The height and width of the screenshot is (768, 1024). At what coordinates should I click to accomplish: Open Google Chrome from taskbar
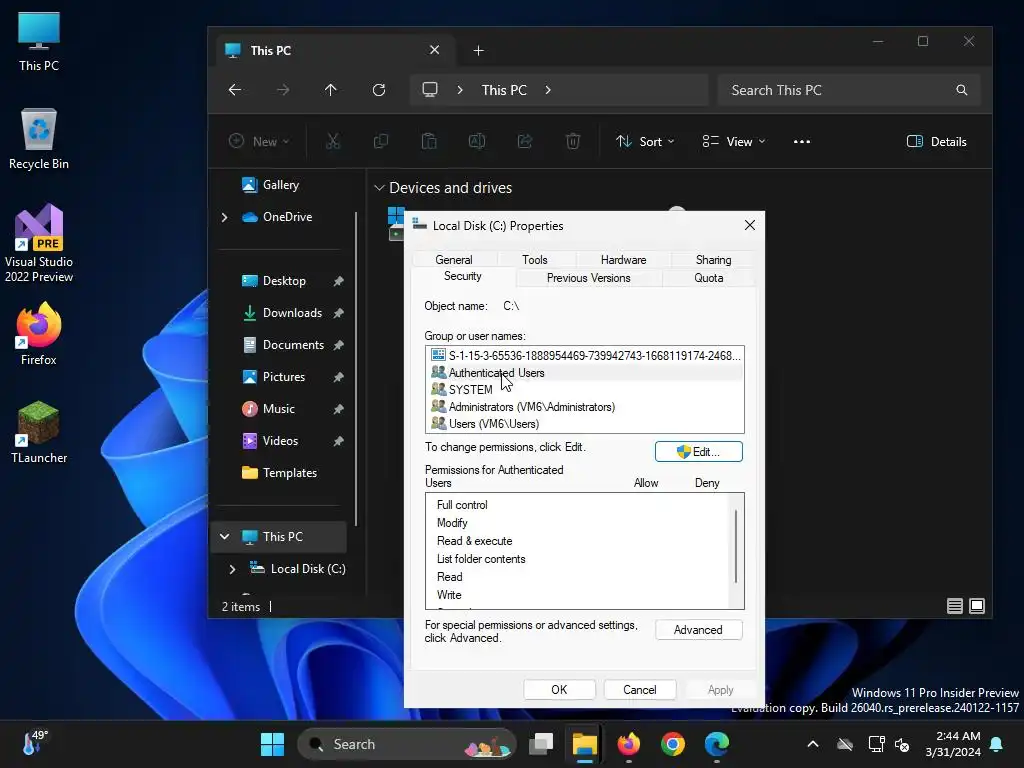click(x=673, y=744)
